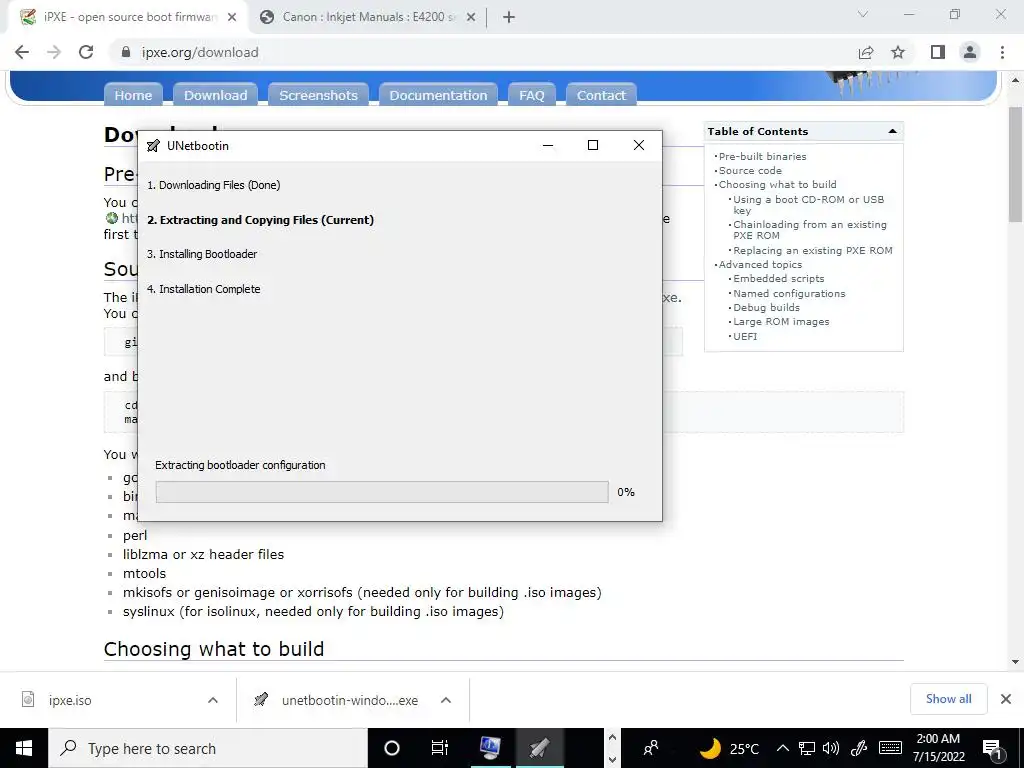The width and height of the screenshot is (1024, 768).
Task: Click the UNetbootin title bar icon
Action: pyautogui.click(x=153, y=146)
